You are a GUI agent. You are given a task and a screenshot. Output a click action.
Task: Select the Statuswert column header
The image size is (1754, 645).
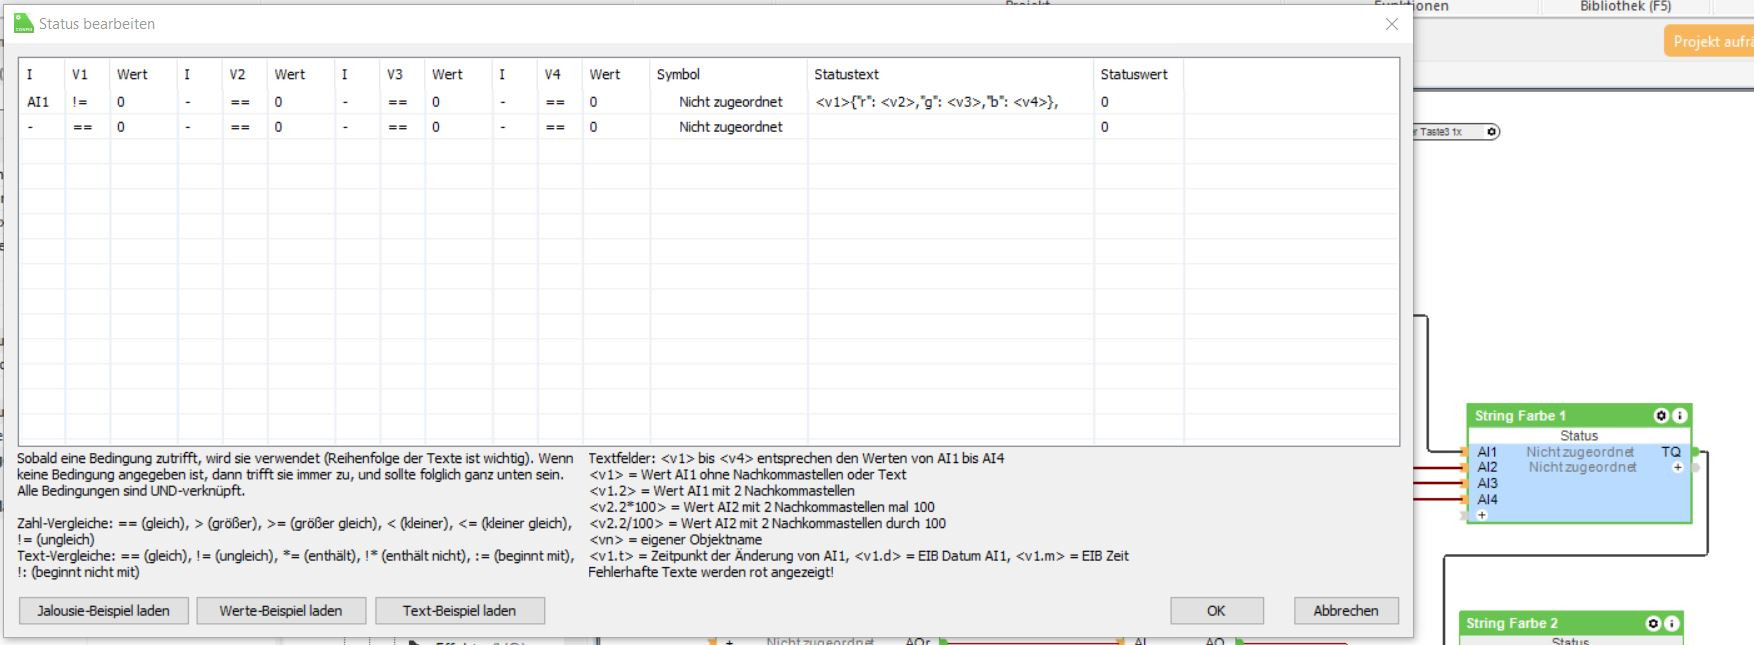pos(1138,74)
